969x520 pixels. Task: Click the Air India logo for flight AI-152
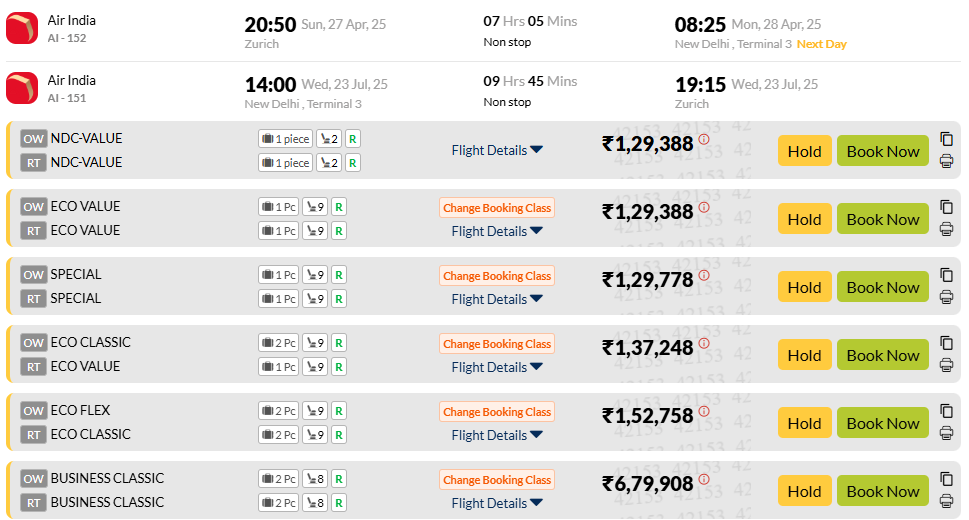click(x=22, y=28)
